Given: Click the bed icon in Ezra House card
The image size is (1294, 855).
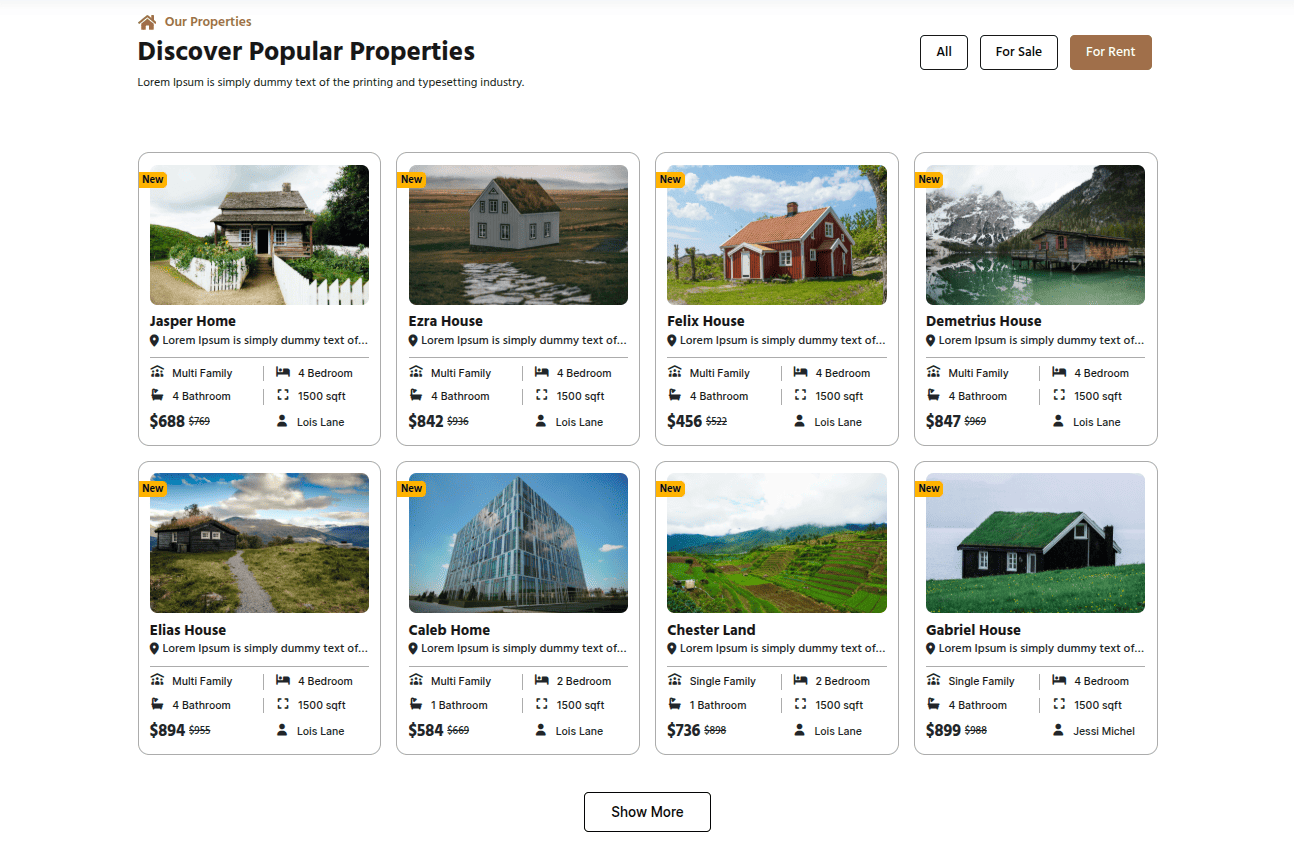Looking at the screenshot, I should coord(542,373).
